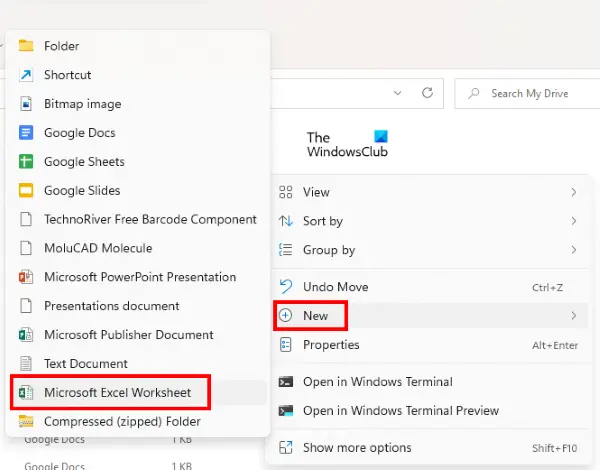Screen dimensions: 600x470
Task: Open the address bar history dropdown chevron
Action: [x=398, y=93]
